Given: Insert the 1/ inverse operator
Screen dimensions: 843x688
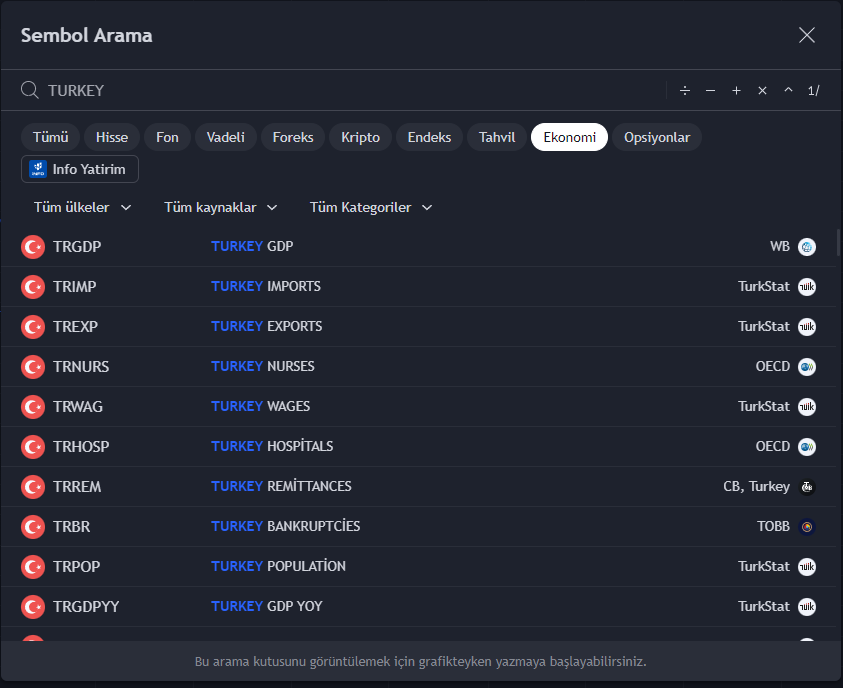Looking at the screenshot, I should pos(813,90).
